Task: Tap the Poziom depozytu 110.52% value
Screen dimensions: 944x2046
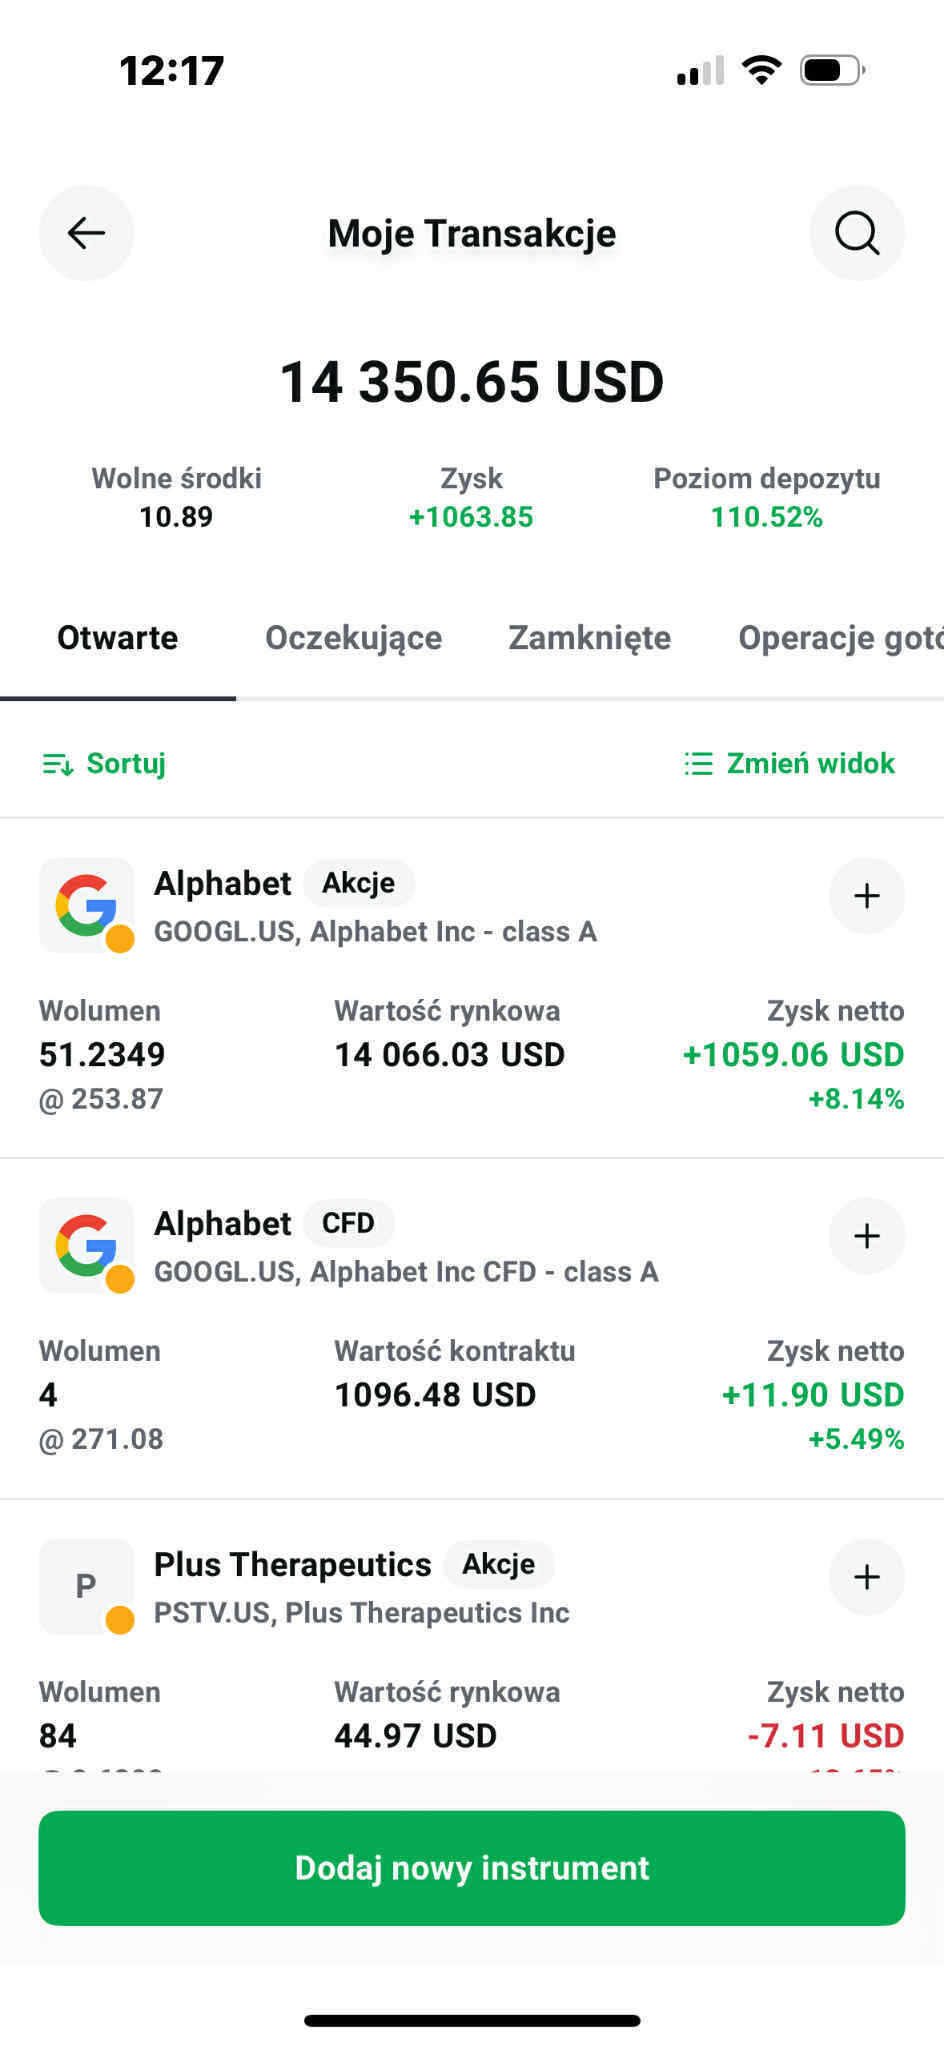Action: point(766,517)
